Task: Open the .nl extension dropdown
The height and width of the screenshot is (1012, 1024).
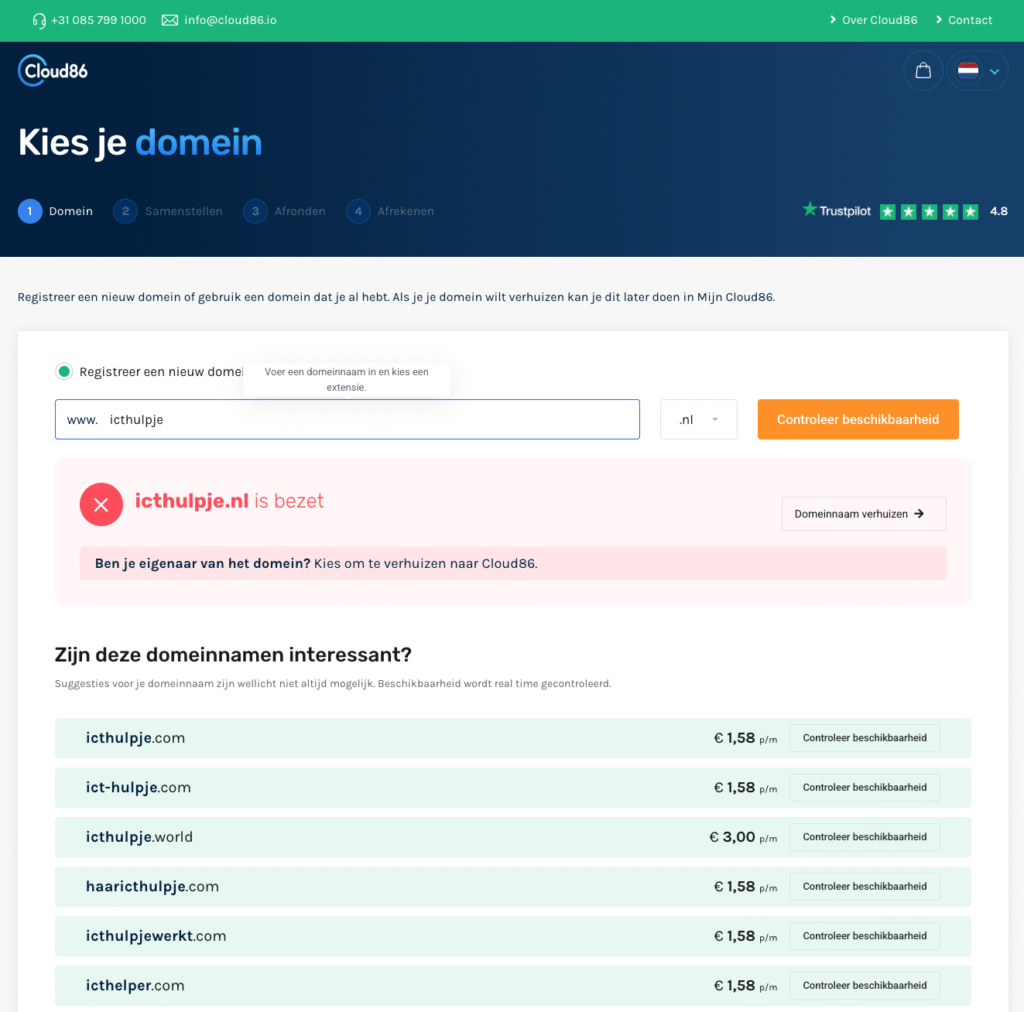Action: [698, 420]
